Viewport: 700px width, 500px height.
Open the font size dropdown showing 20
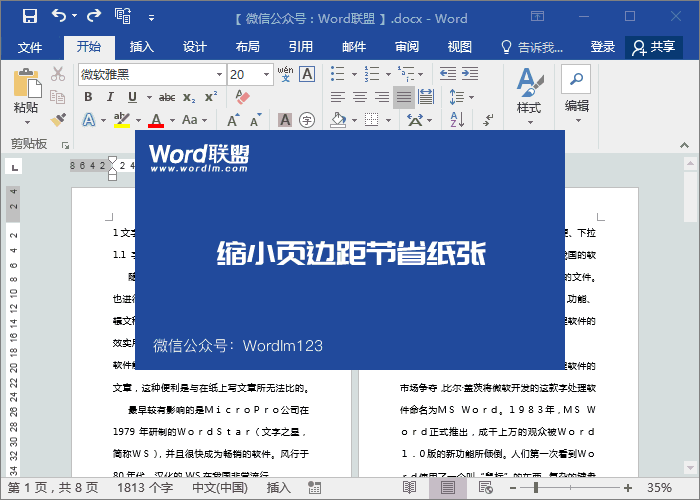[x=267, y=74]
